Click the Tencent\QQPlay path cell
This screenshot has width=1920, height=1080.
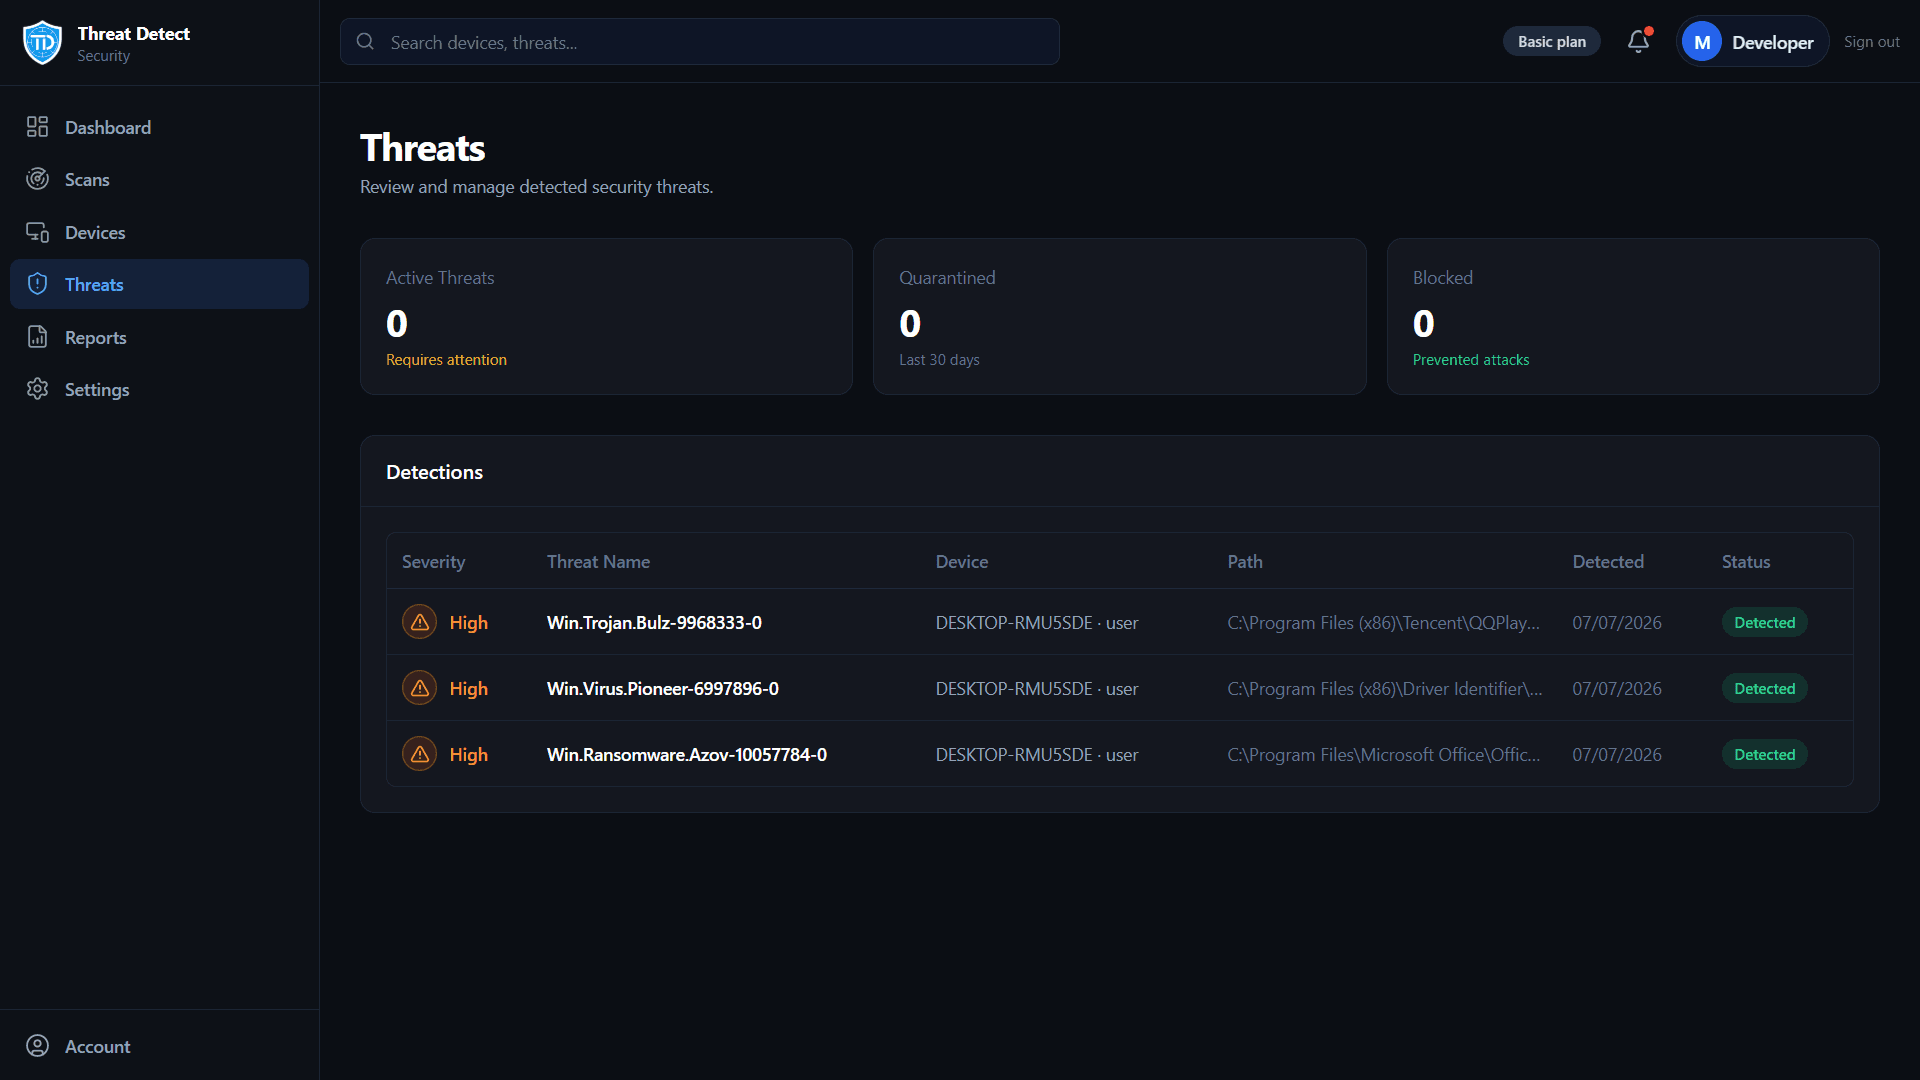click(1383, 622)
